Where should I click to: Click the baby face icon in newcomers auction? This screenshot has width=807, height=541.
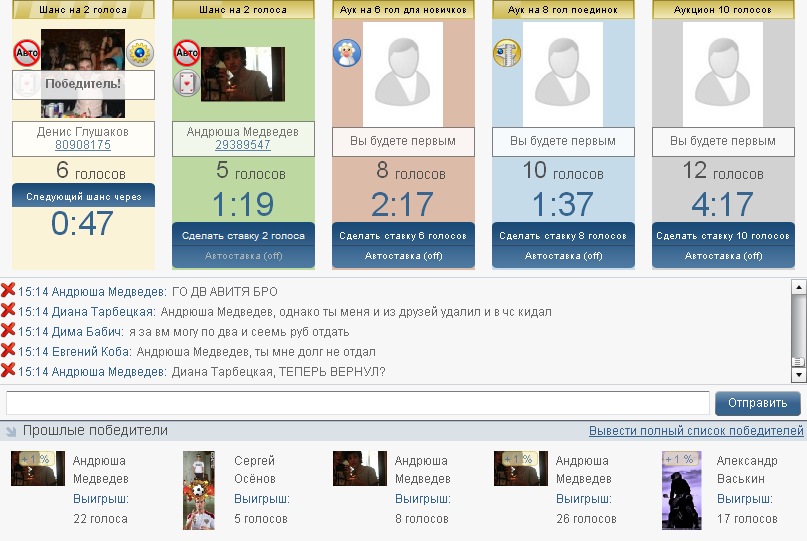pos(347,53)
